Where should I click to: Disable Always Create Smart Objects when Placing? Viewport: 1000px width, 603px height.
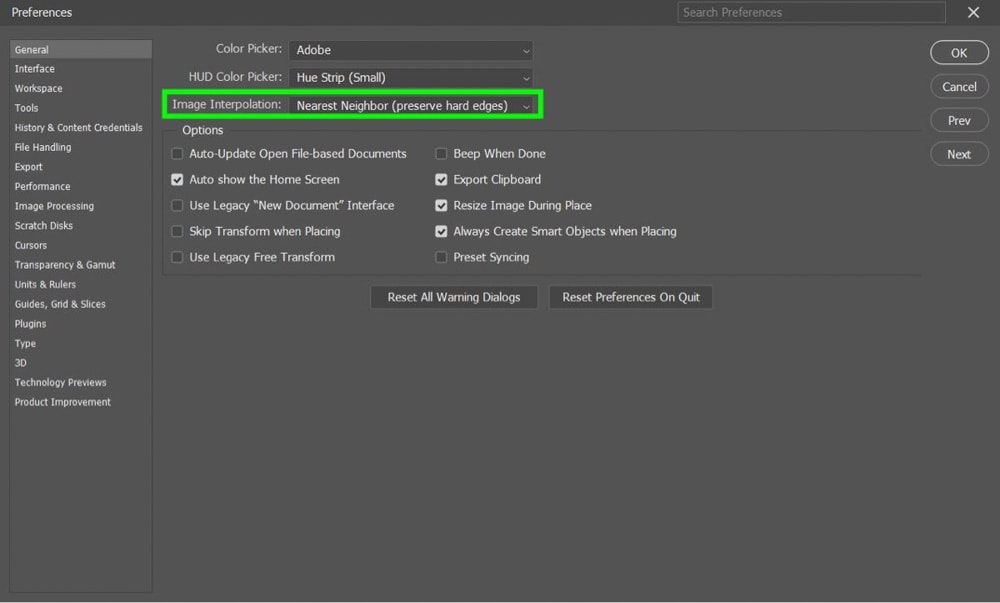coord(441,231)
